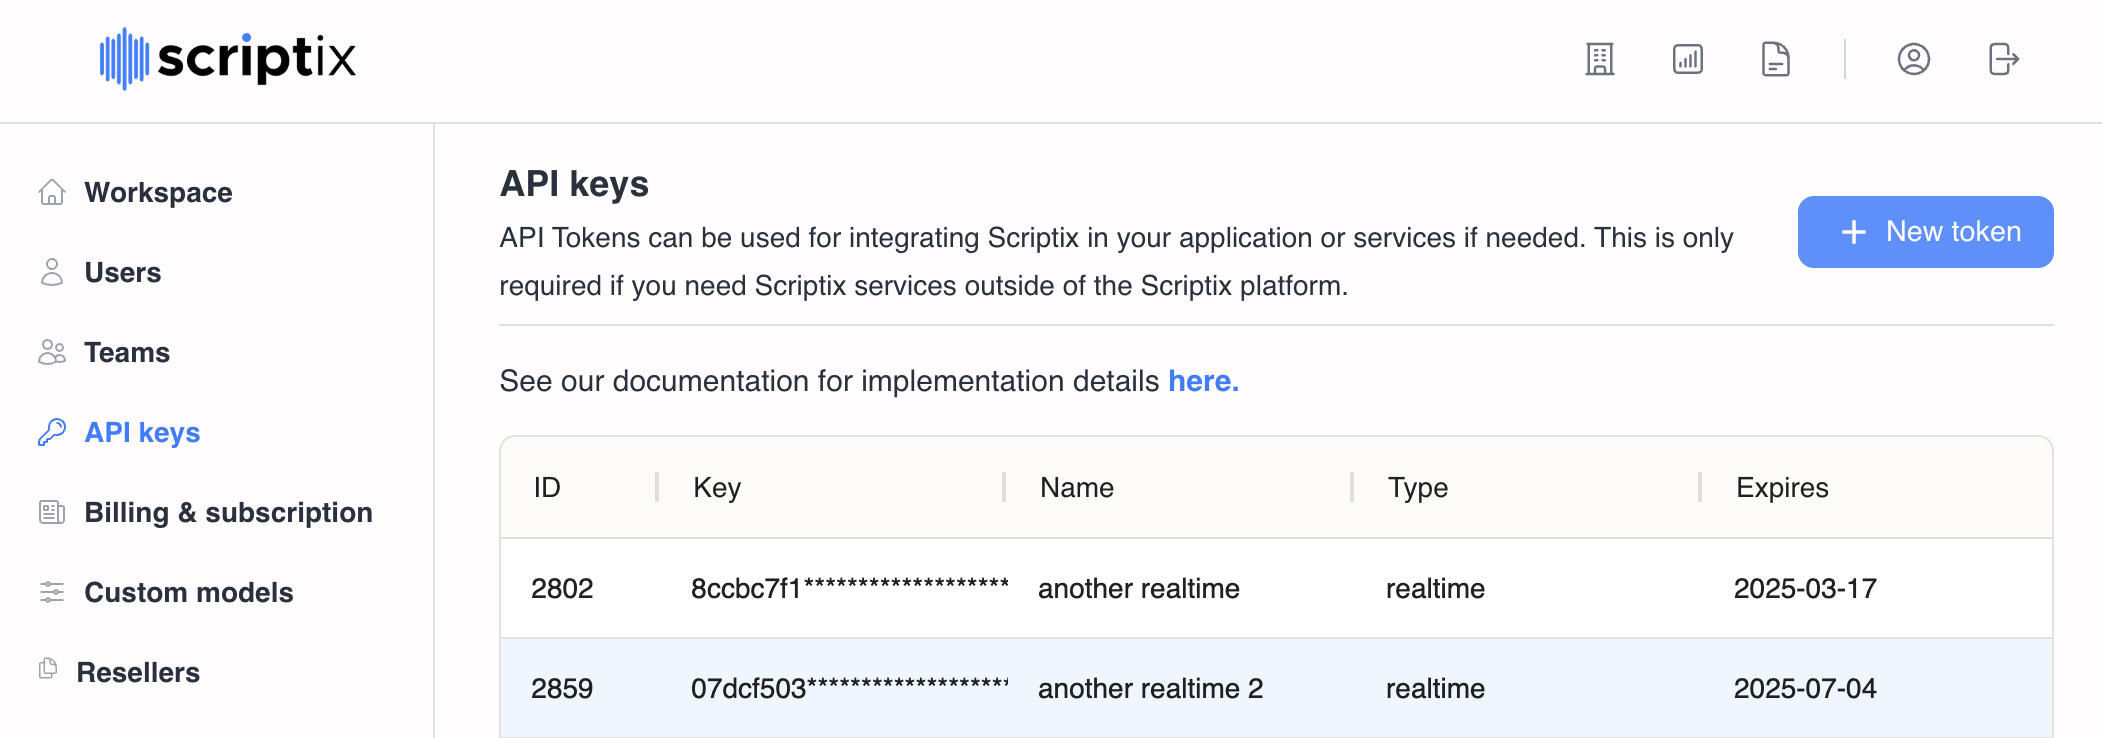This screenshot has width=2102, height=738.
Task: Sort by Type column header
Action: 1418,487
